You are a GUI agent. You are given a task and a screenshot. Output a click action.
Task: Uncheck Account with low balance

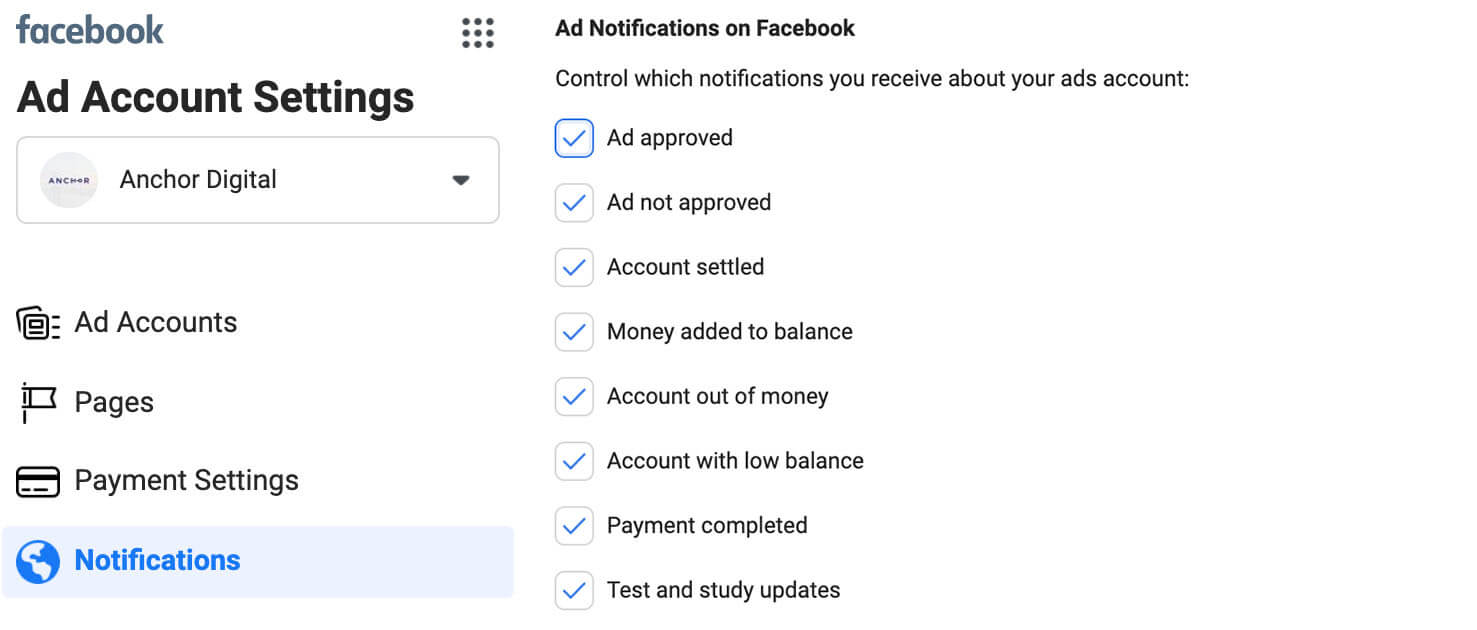tap(573, 460)
